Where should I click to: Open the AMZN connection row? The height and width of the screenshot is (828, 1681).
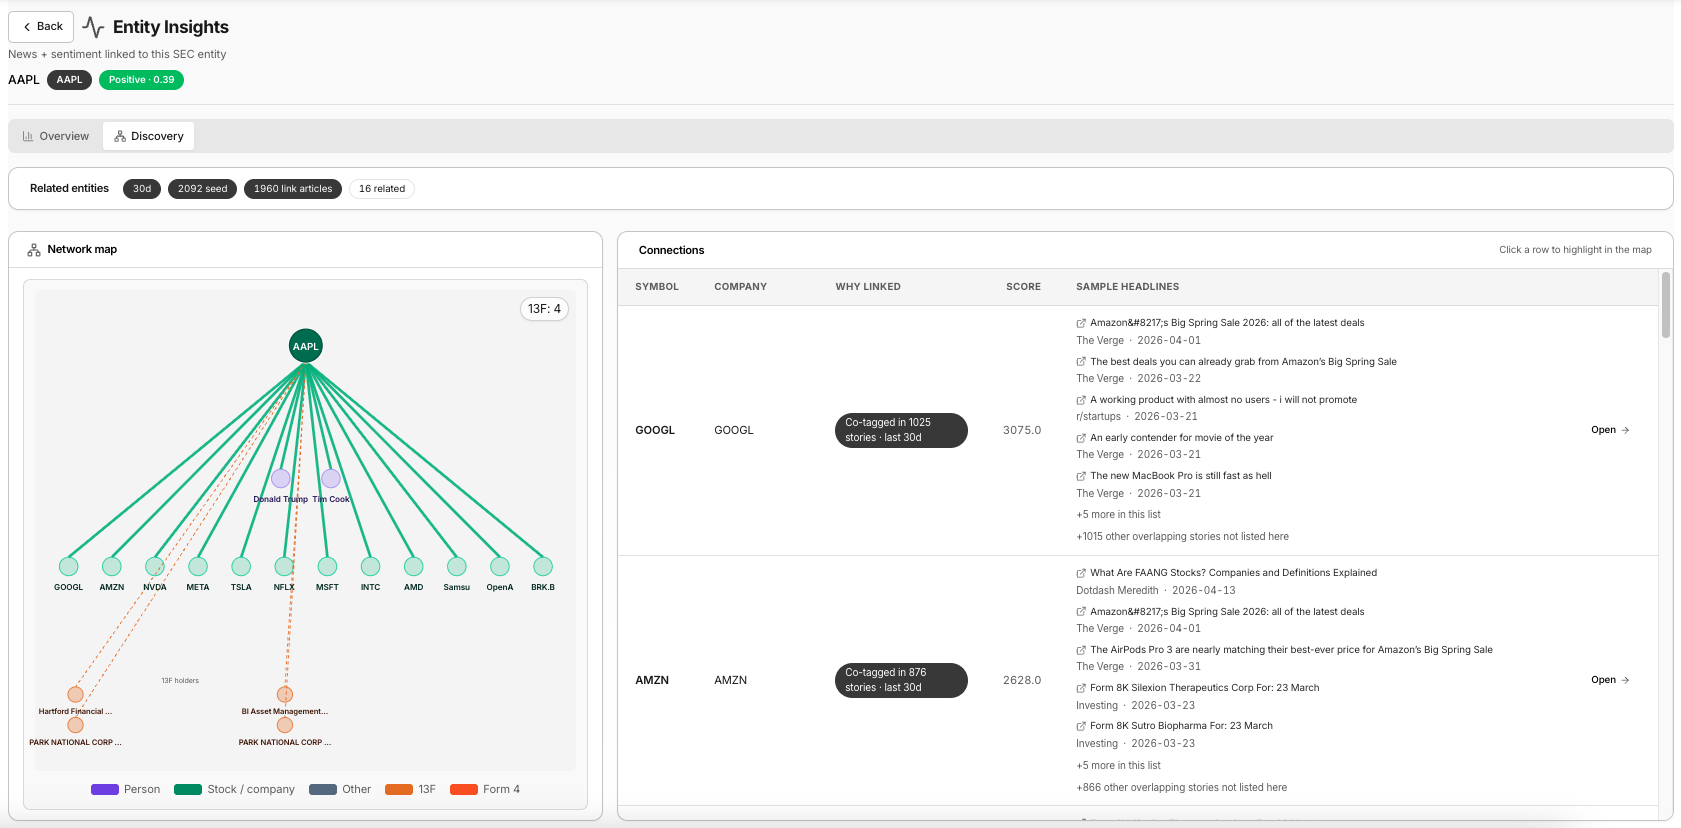click(x=1610, y=680)
